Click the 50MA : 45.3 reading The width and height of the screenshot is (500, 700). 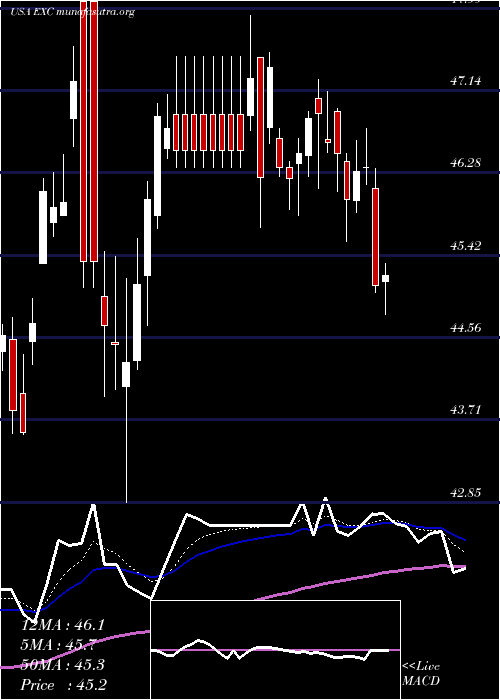point(62,665)
